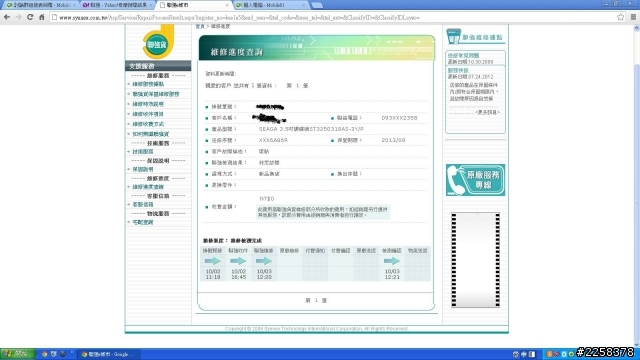Screen dimensions: 640x360
Task: Click the 更多訊息 link
Action: click(x=488, y=112)
